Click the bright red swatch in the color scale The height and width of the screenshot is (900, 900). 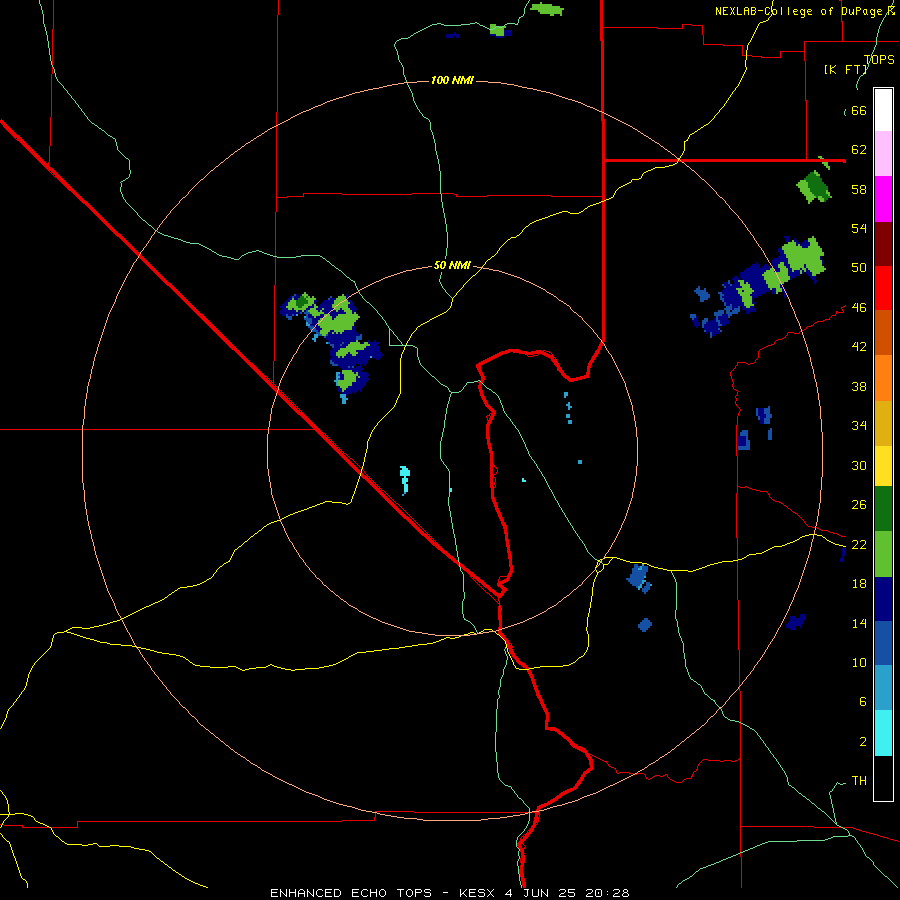pos(883,288)
